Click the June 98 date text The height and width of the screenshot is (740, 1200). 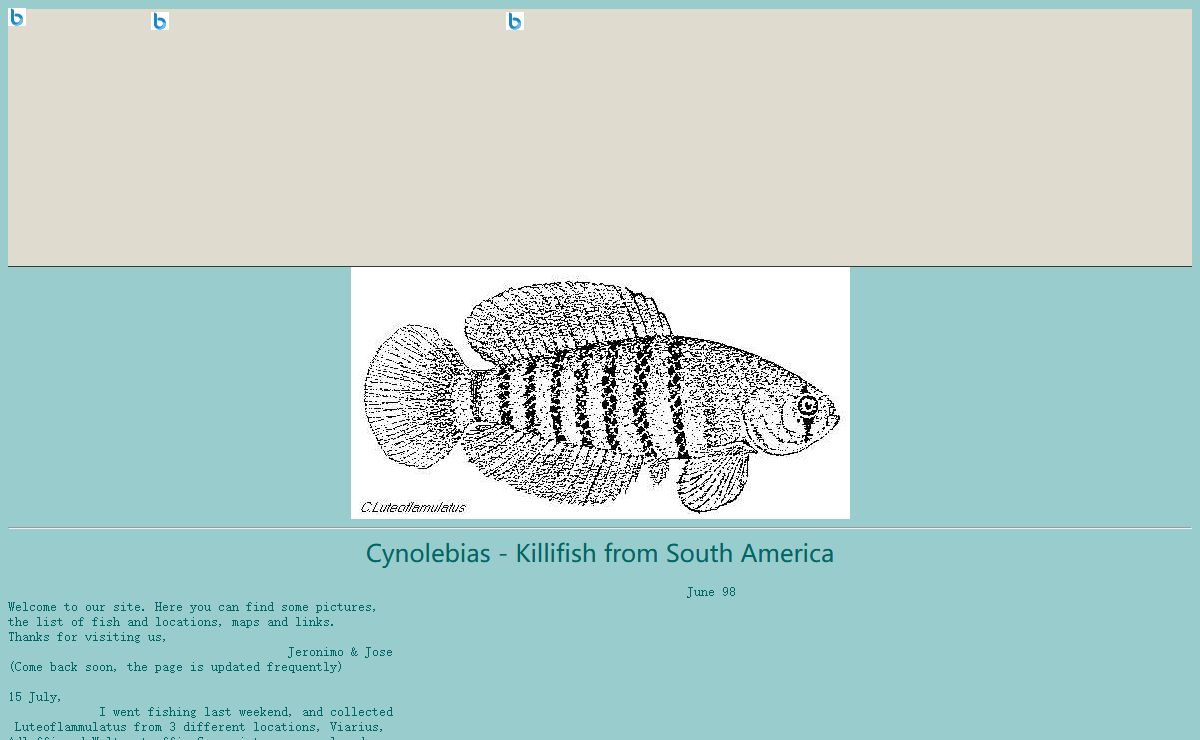[711, 592]
